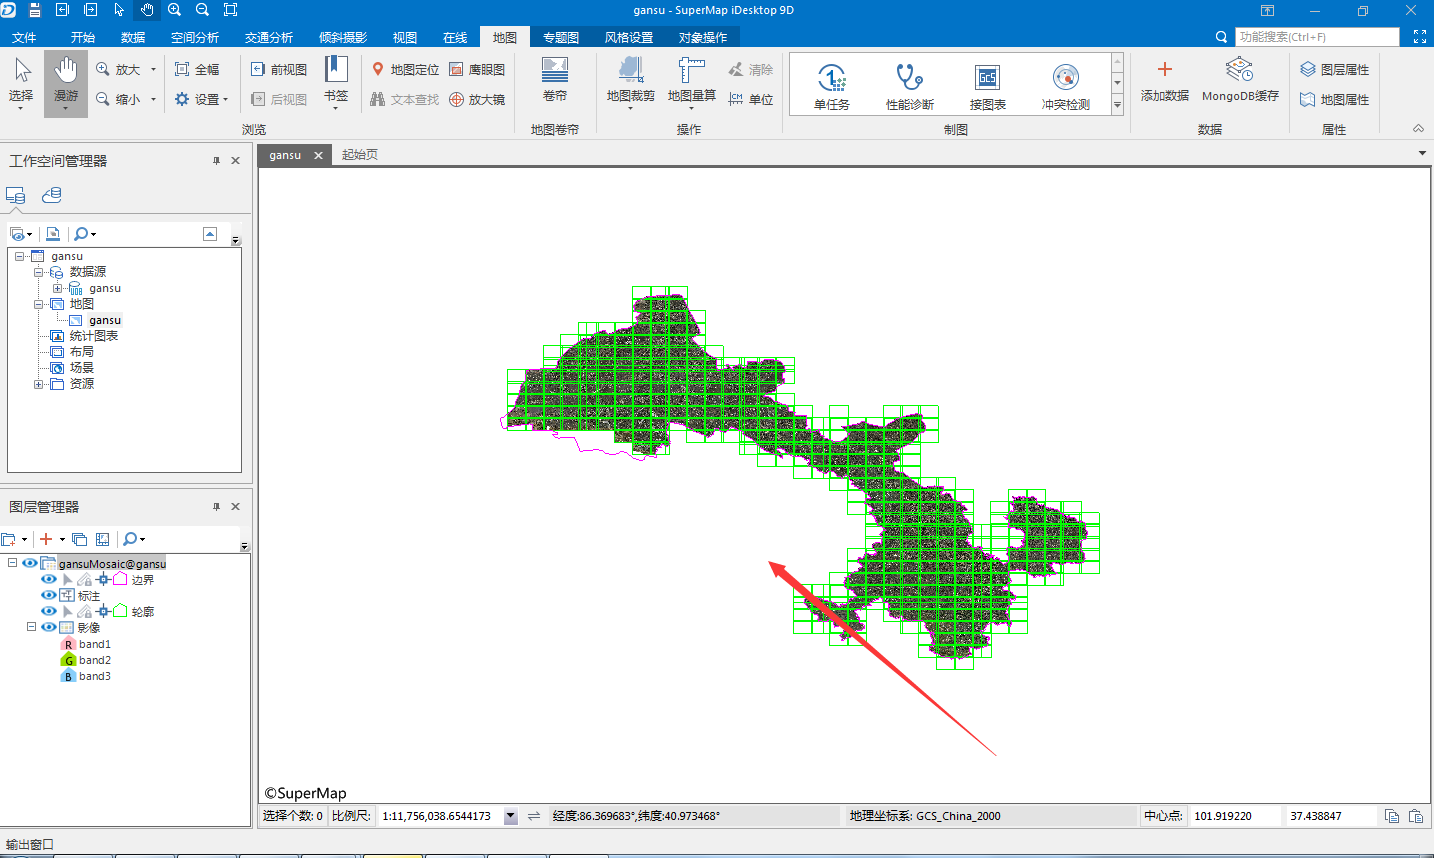Click the center point X coordinate field
This screenshot has width=1434, height=858.
tap(1234, 816)
